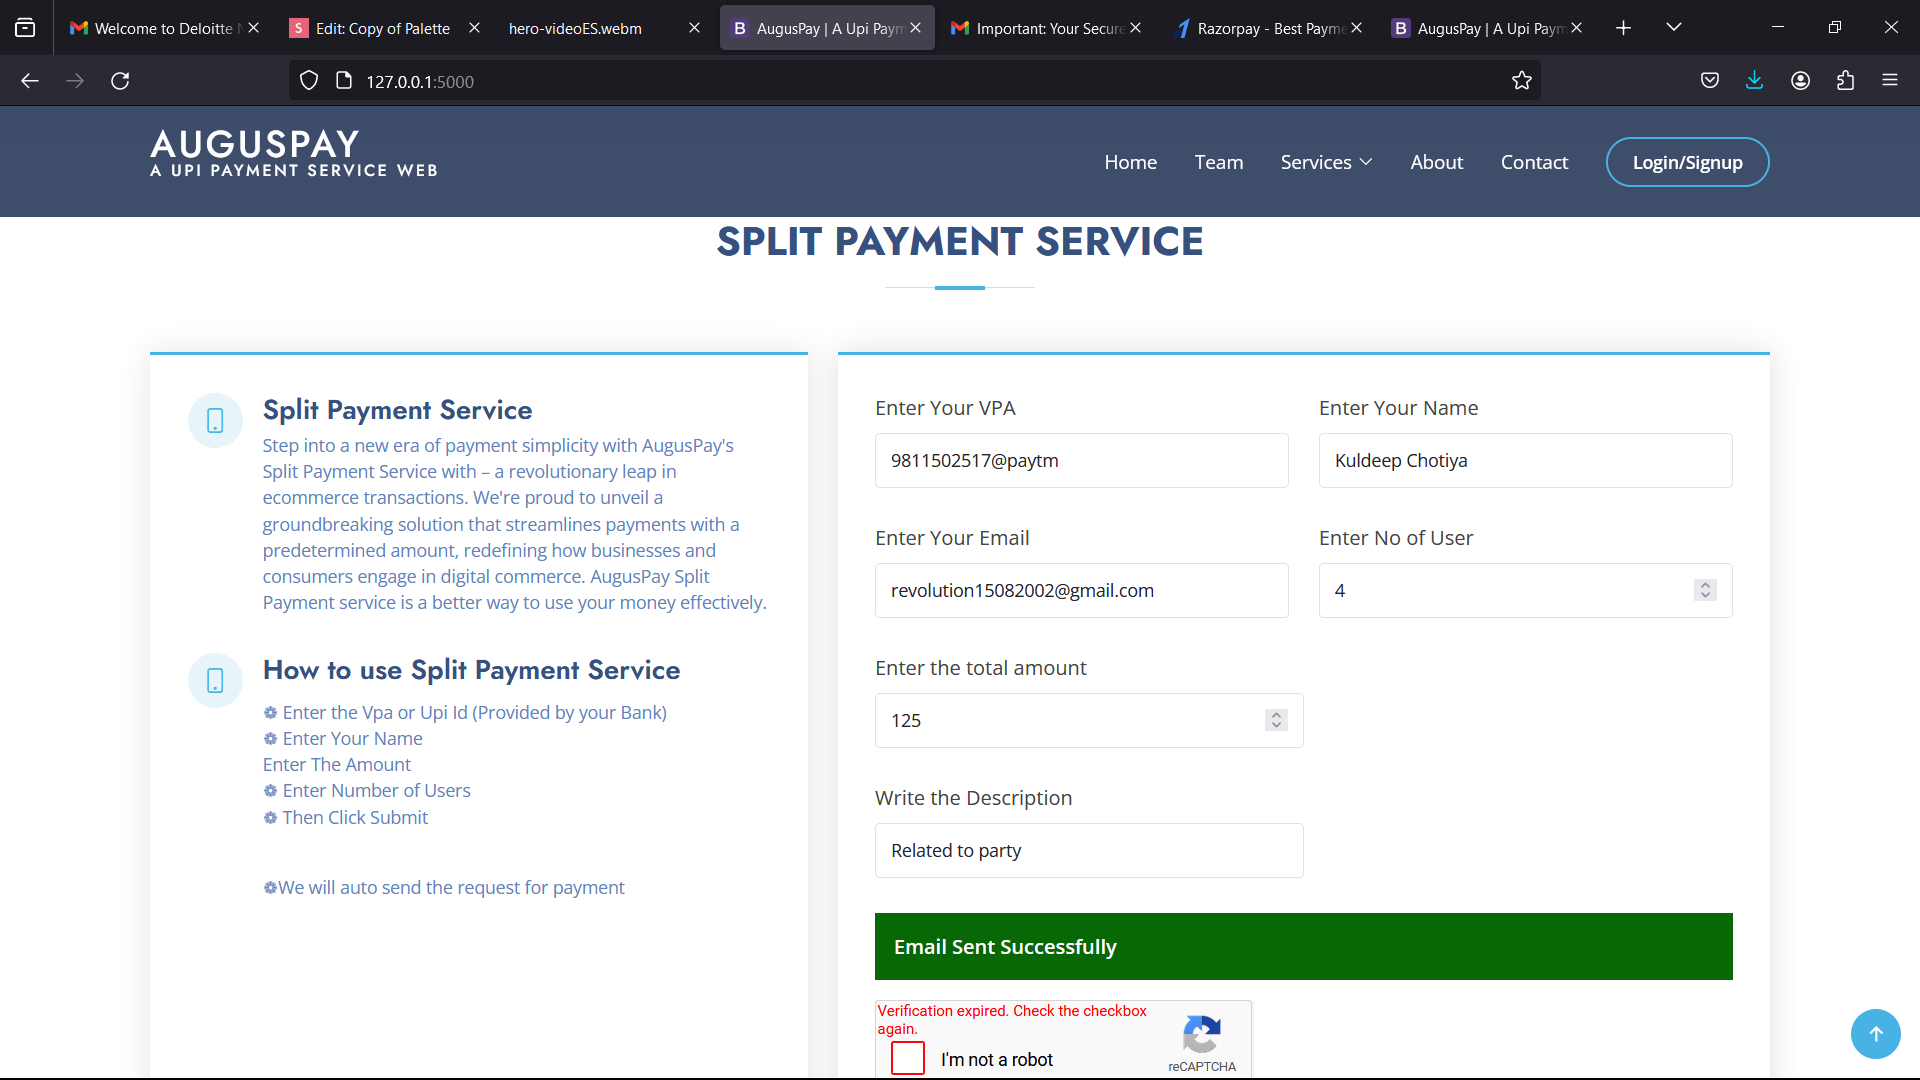Click the scroll-to-top arrow button
The image size is (1920, 1080).
click(x=1875, y=1034)
